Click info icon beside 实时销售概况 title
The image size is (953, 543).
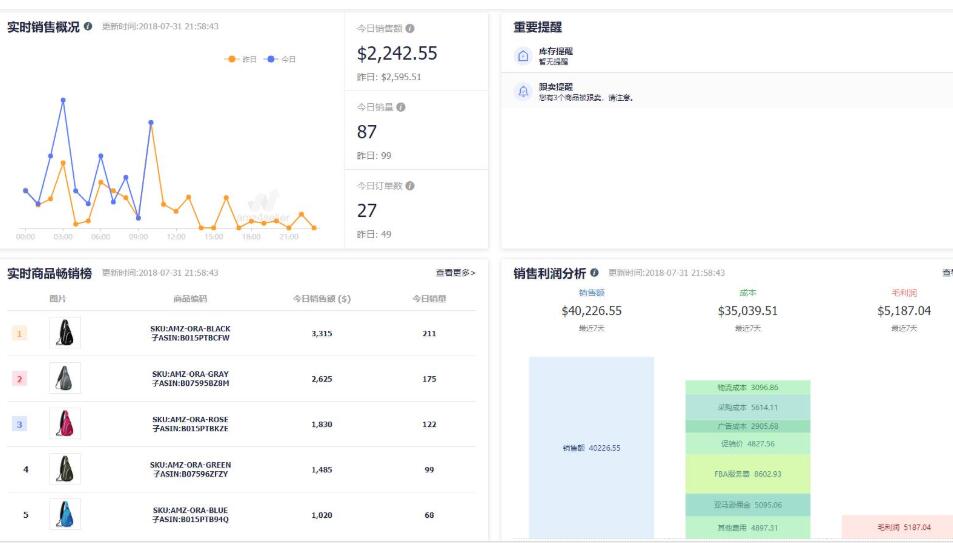[88, 26]
